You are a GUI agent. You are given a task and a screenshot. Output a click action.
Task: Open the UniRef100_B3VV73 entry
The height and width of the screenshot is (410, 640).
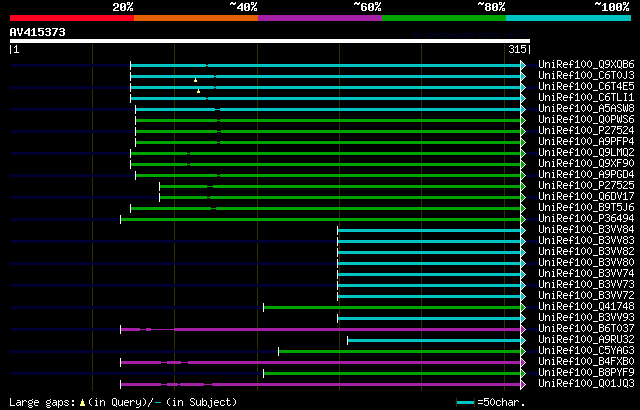point(586,285)
